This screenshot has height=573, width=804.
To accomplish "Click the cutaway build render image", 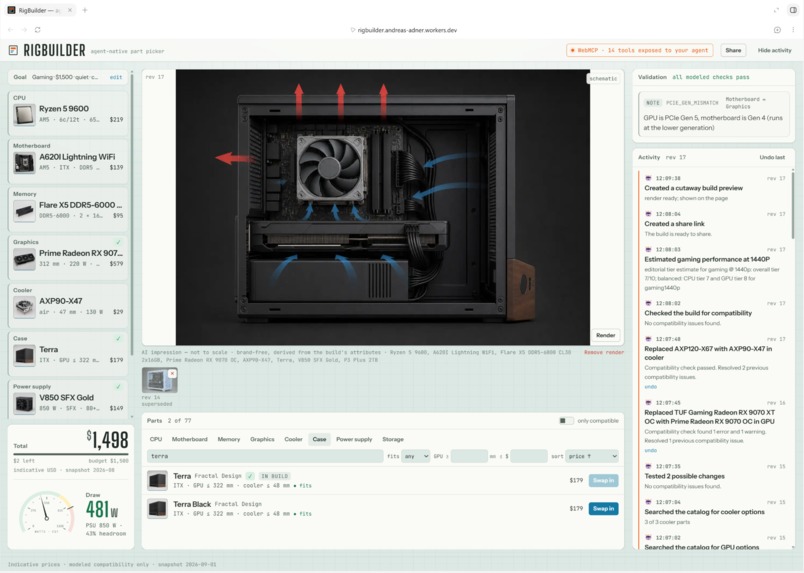I will point(383,207).
